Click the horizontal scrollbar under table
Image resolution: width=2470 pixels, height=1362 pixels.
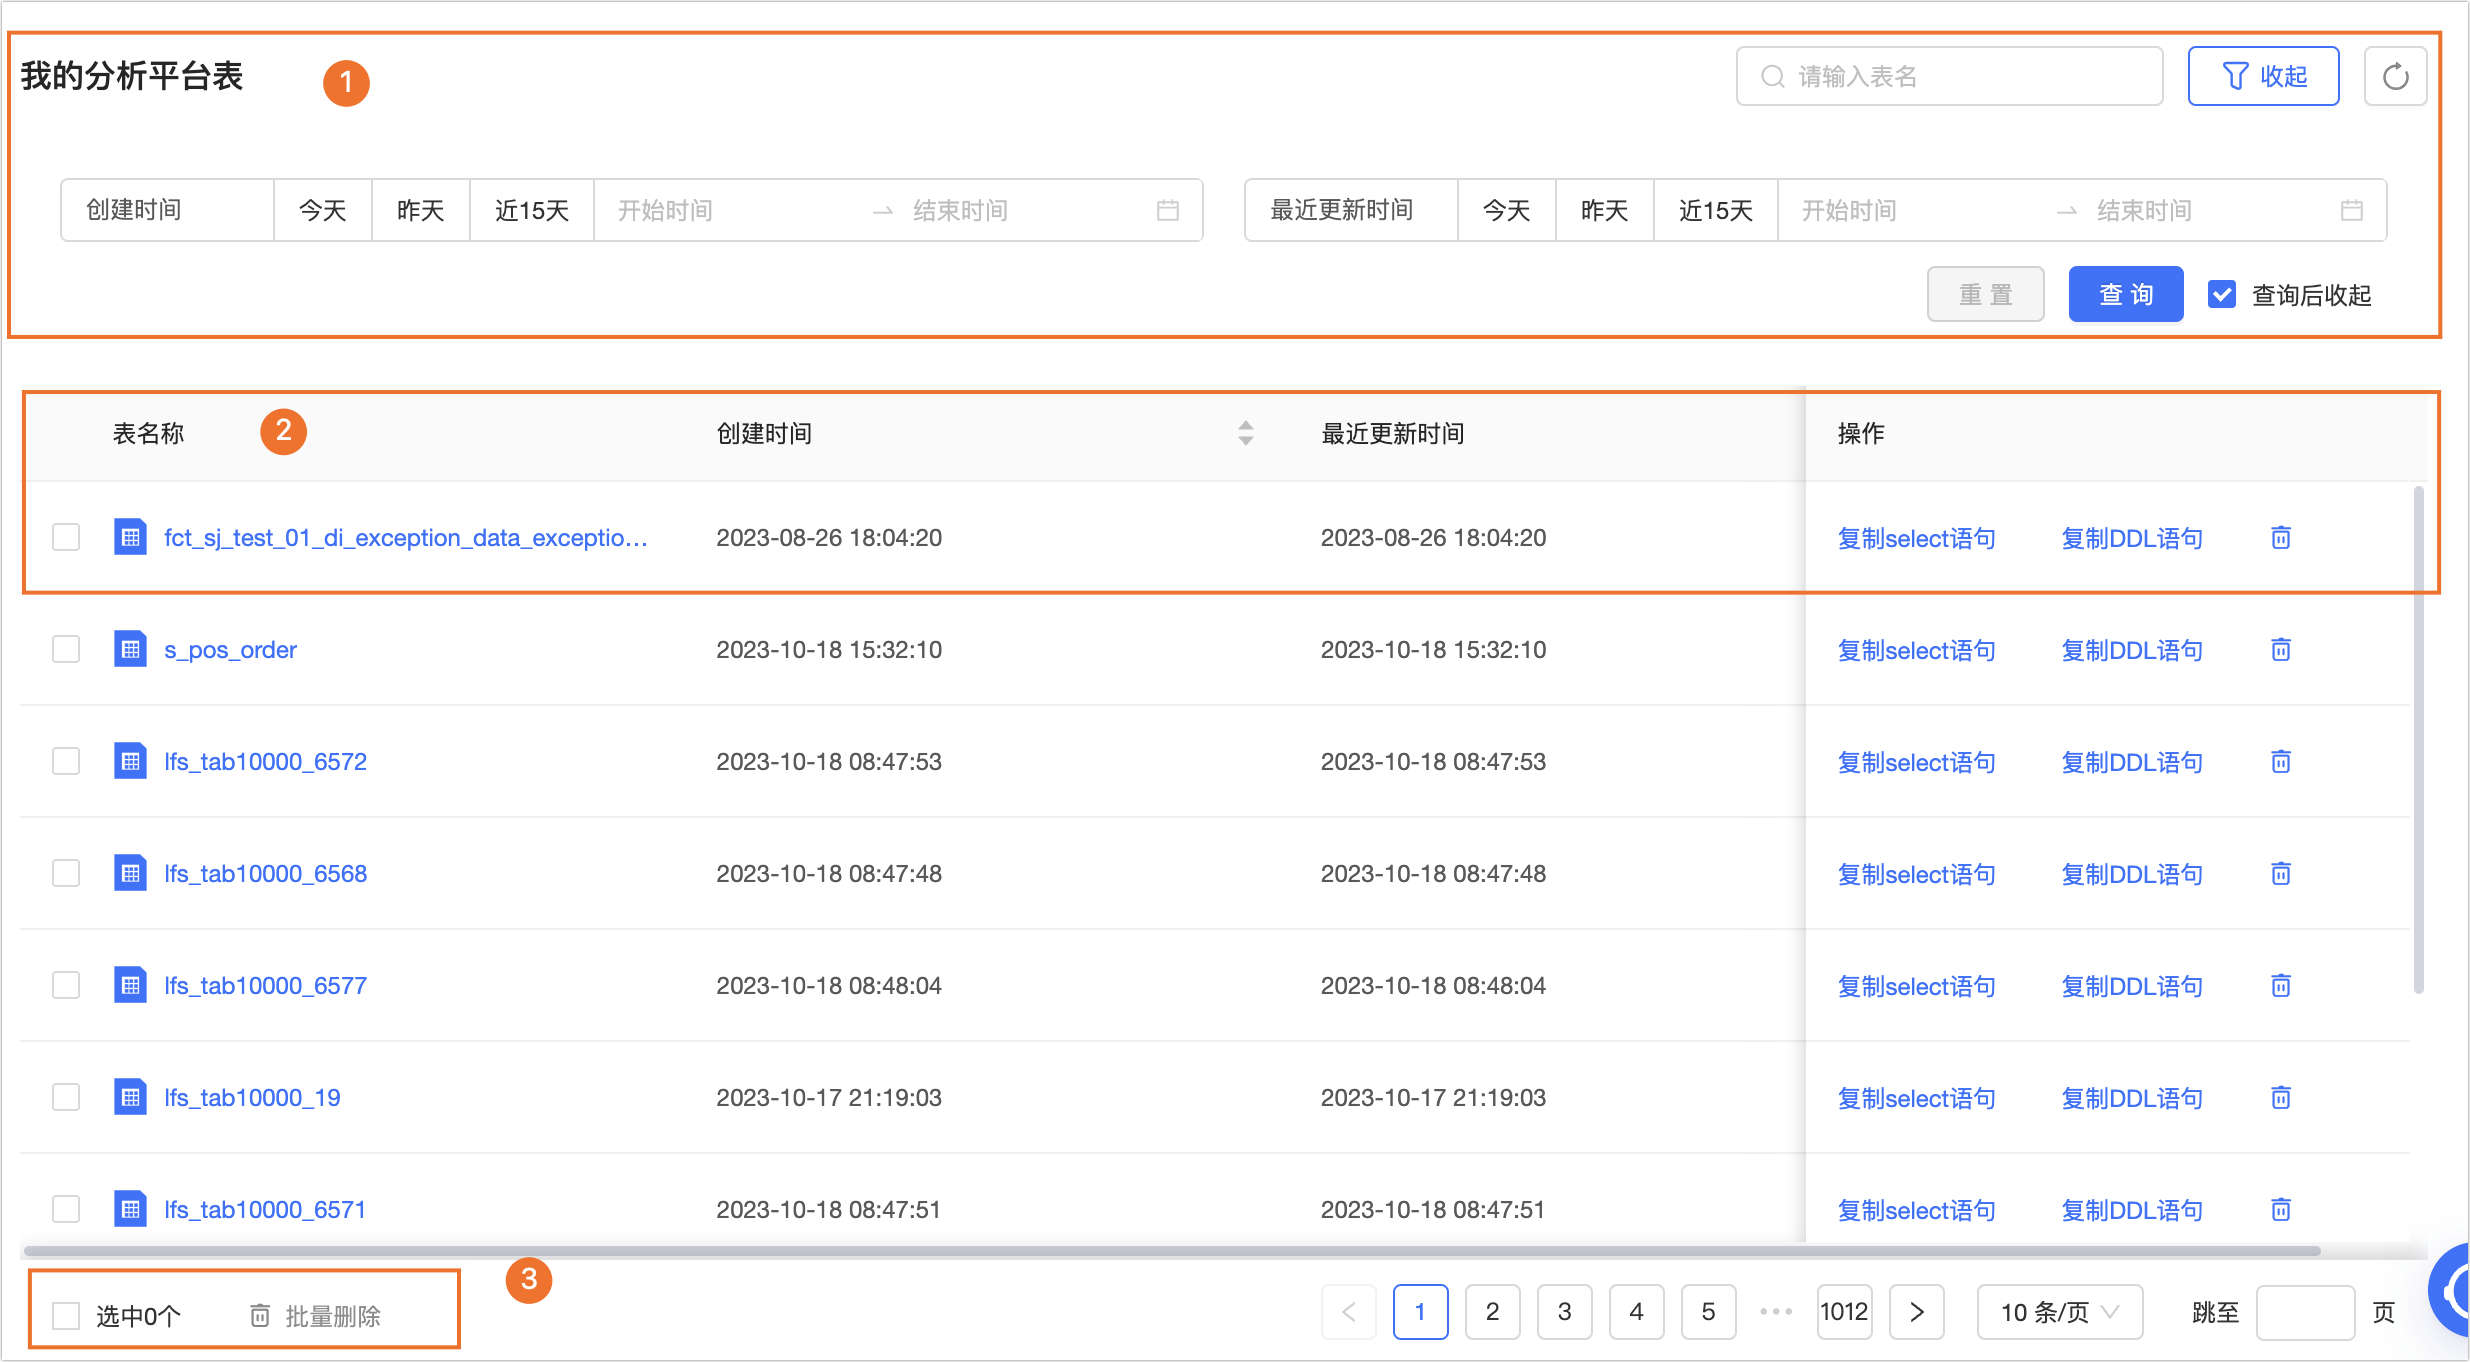(x=1170, y=1251)
